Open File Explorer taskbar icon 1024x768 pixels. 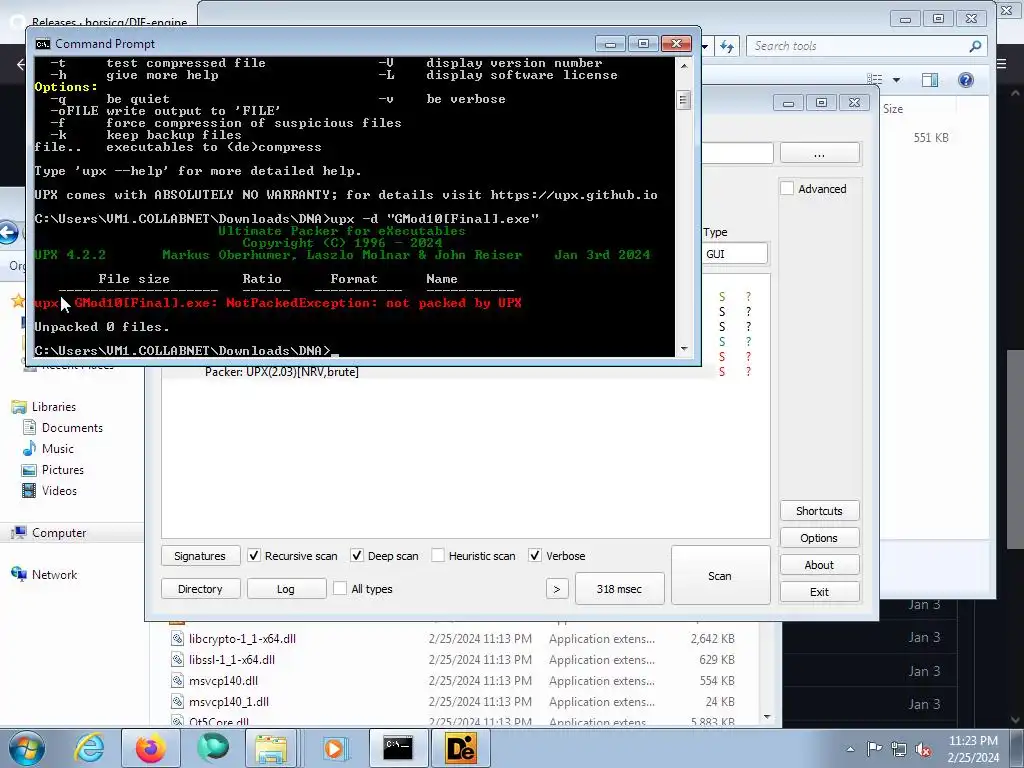pyautogui.click(x=271, y=748)
